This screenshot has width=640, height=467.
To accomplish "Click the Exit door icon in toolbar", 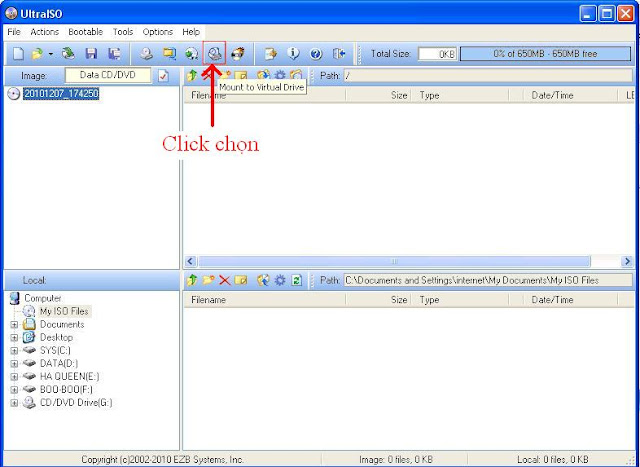I will (x=339, y=53).
